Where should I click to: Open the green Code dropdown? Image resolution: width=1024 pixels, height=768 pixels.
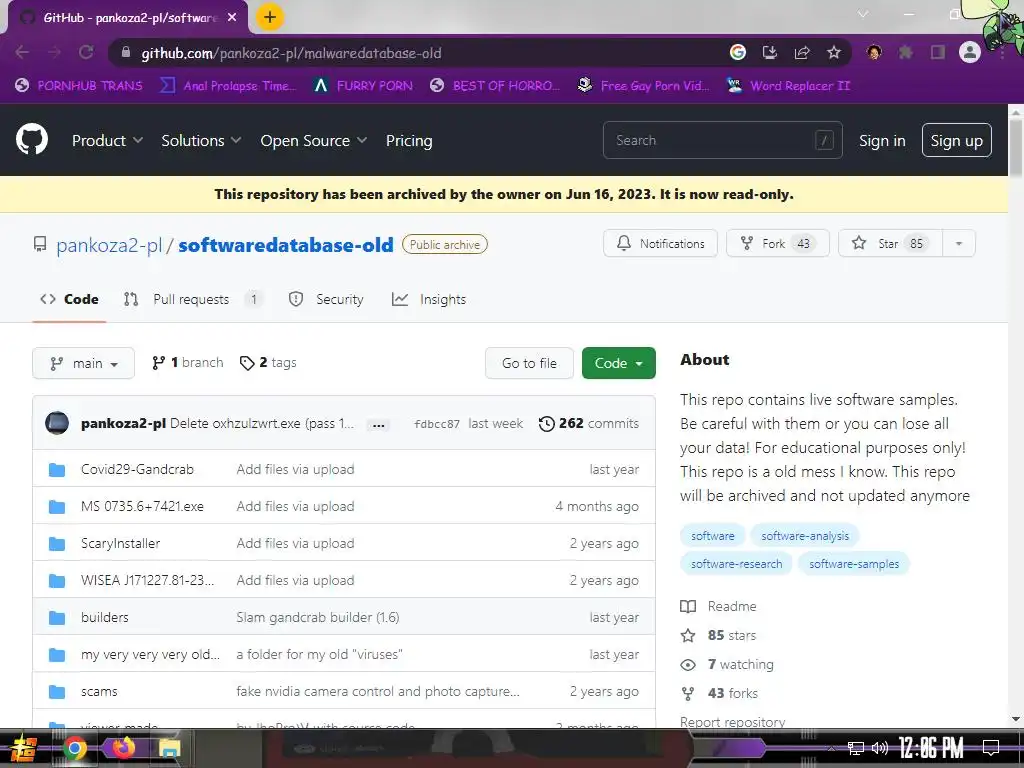(618, 363)
